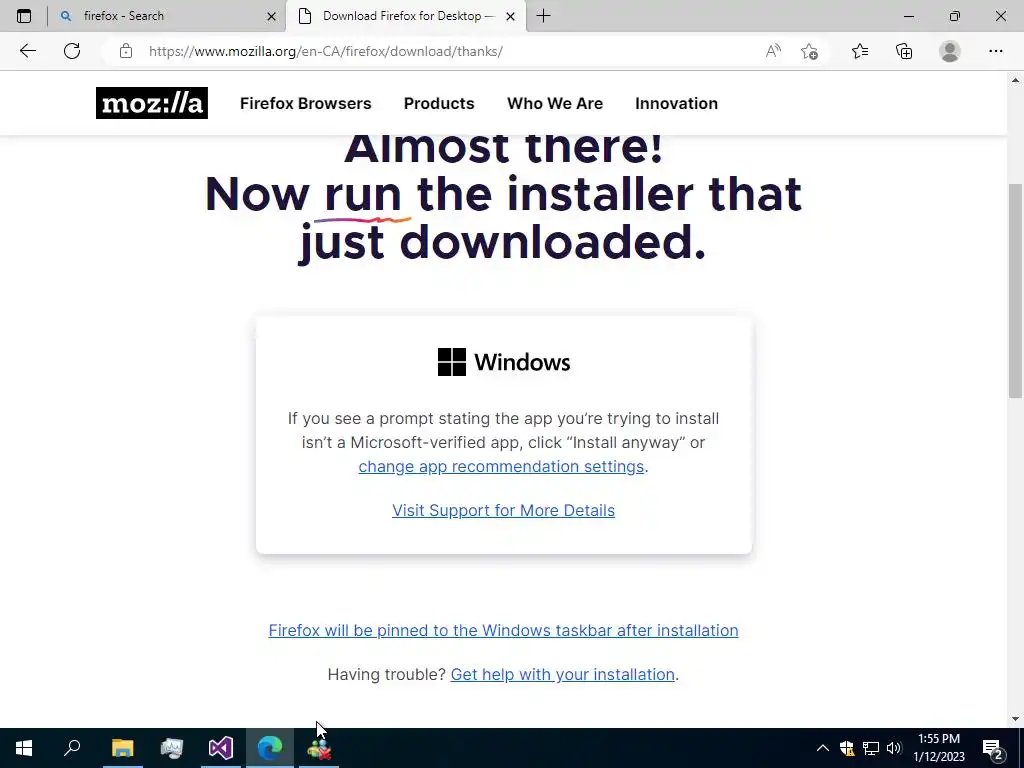The image size is (1024, 768).
Task: Restore down the Edge window
Action: click(x=955, y=16)
